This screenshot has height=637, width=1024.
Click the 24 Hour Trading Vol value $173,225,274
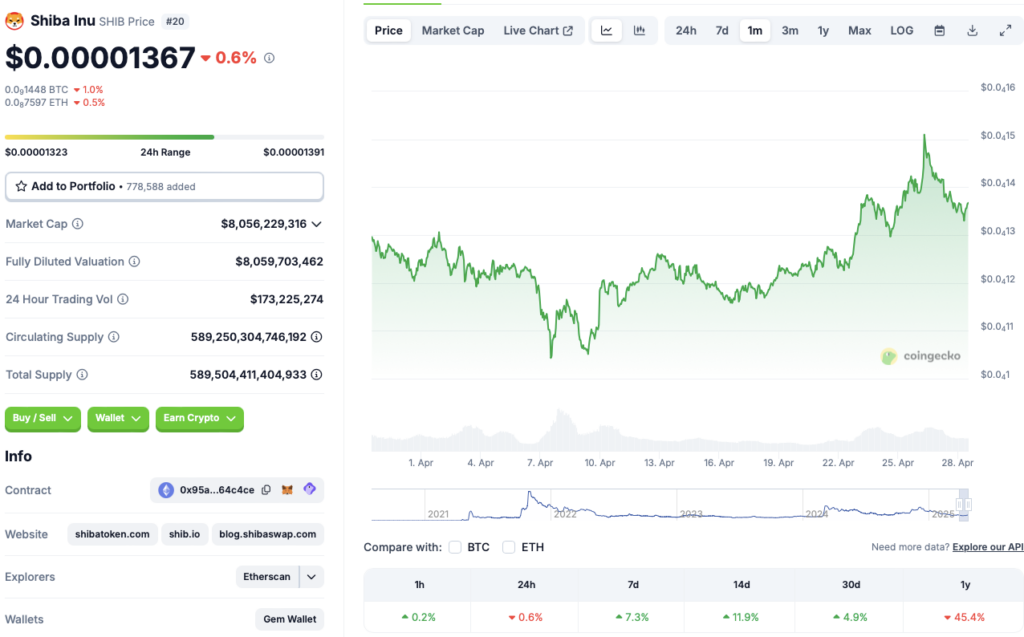[x=287, y=299]
